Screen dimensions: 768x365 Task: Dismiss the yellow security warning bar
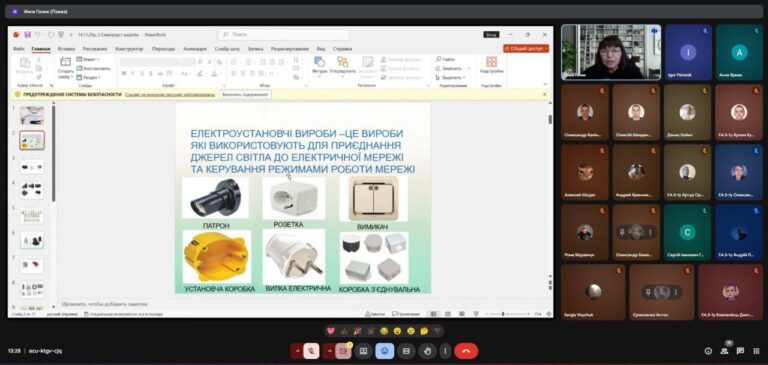tap(545, 94)
